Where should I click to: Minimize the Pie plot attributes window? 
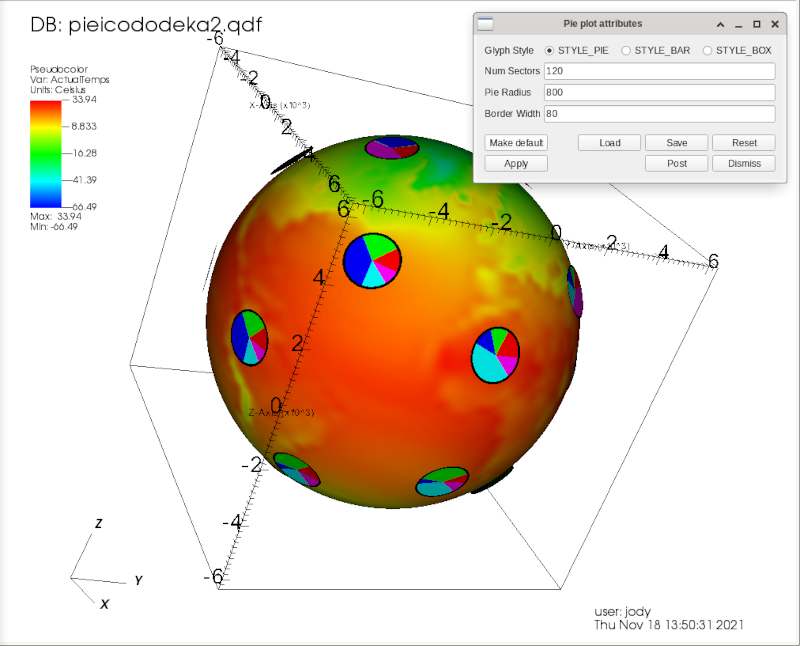pos(738,24)
